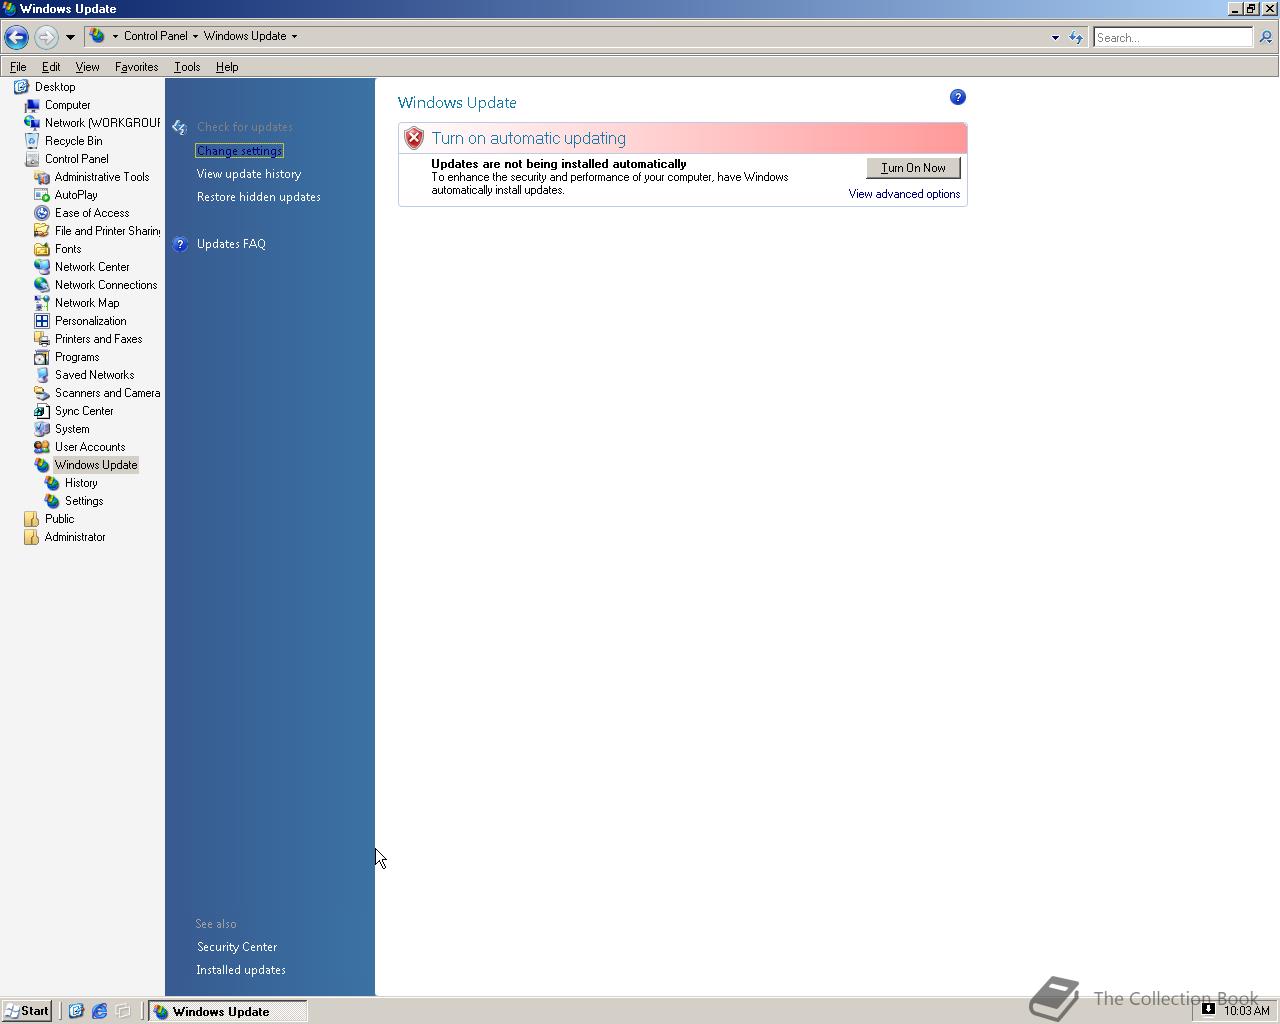Open the Fonts folder icon
Image resolution: width=1280 pixels, height=1024 pixels.
[41, 249]
